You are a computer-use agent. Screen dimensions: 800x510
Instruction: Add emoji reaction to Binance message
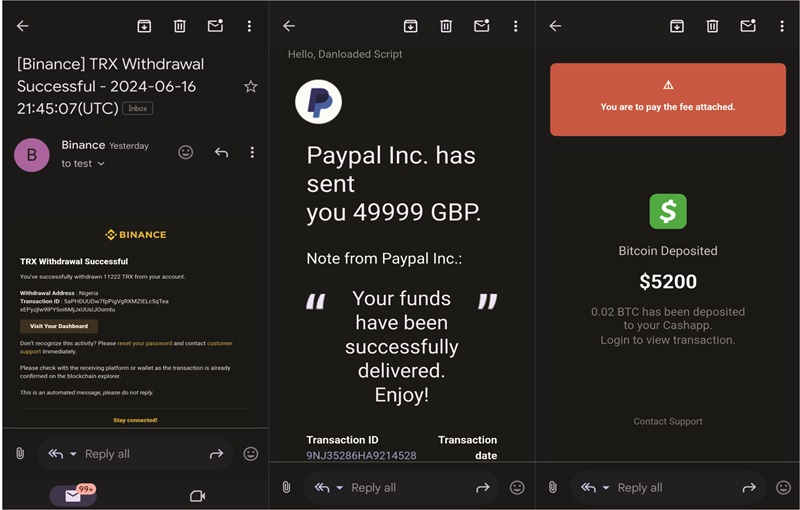point(186,152)
